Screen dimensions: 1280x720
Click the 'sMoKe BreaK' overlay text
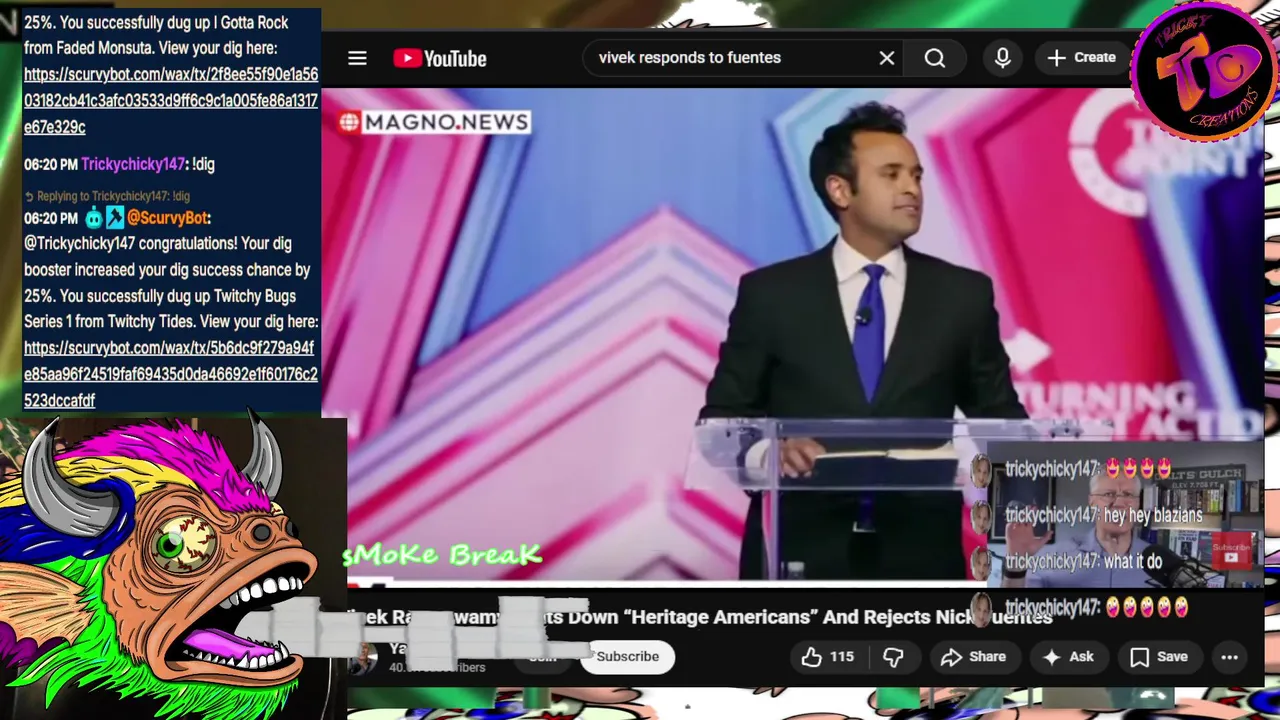444,555
